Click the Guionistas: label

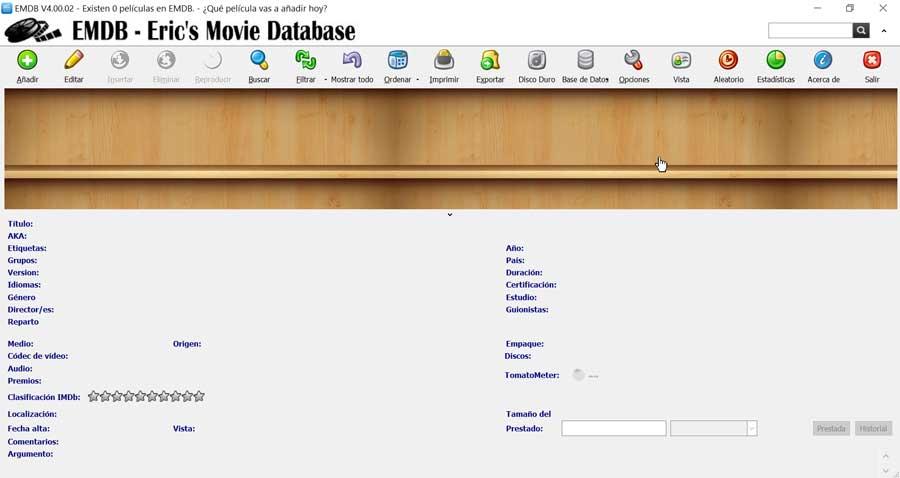click(527, 309)
